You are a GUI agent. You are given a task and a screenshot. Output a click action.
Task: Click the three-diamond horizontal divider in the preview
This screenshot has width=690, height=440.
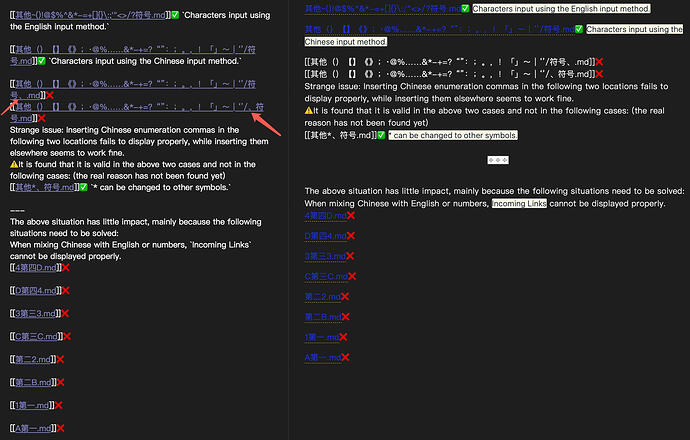tap(498, 159)
